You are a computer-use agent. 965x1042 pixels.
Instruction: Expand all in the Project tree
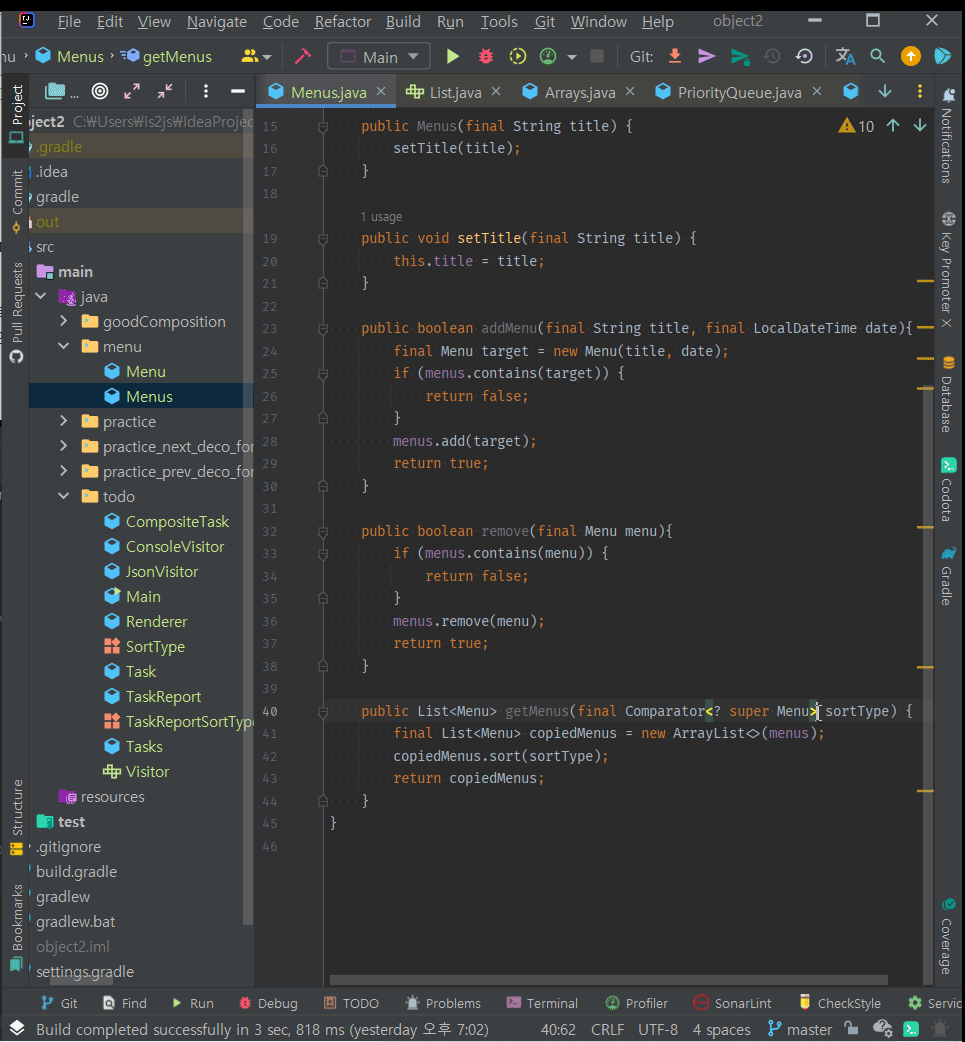pos(132,91)
